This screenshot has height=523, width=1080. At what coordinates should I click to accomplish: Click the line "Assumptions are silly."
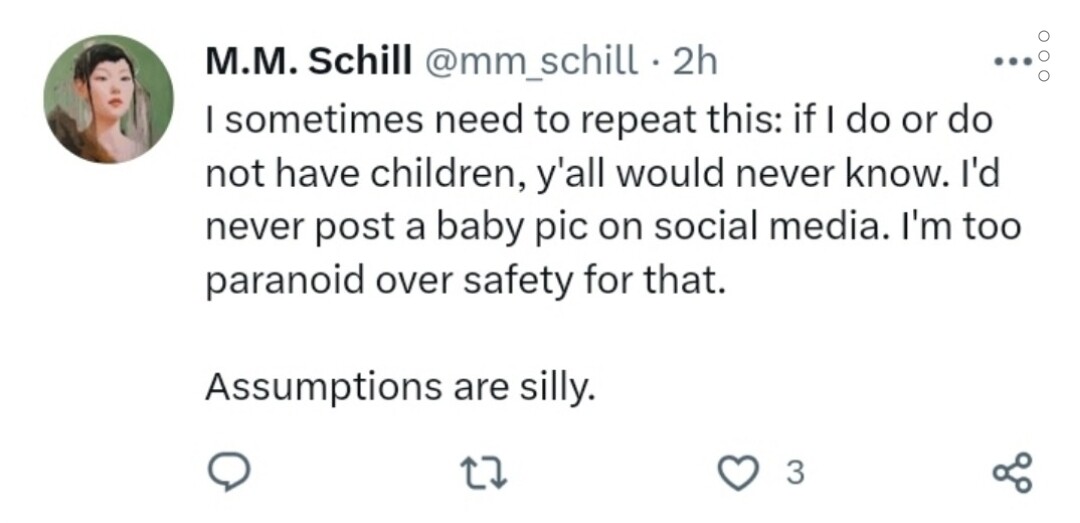point(400,386)
